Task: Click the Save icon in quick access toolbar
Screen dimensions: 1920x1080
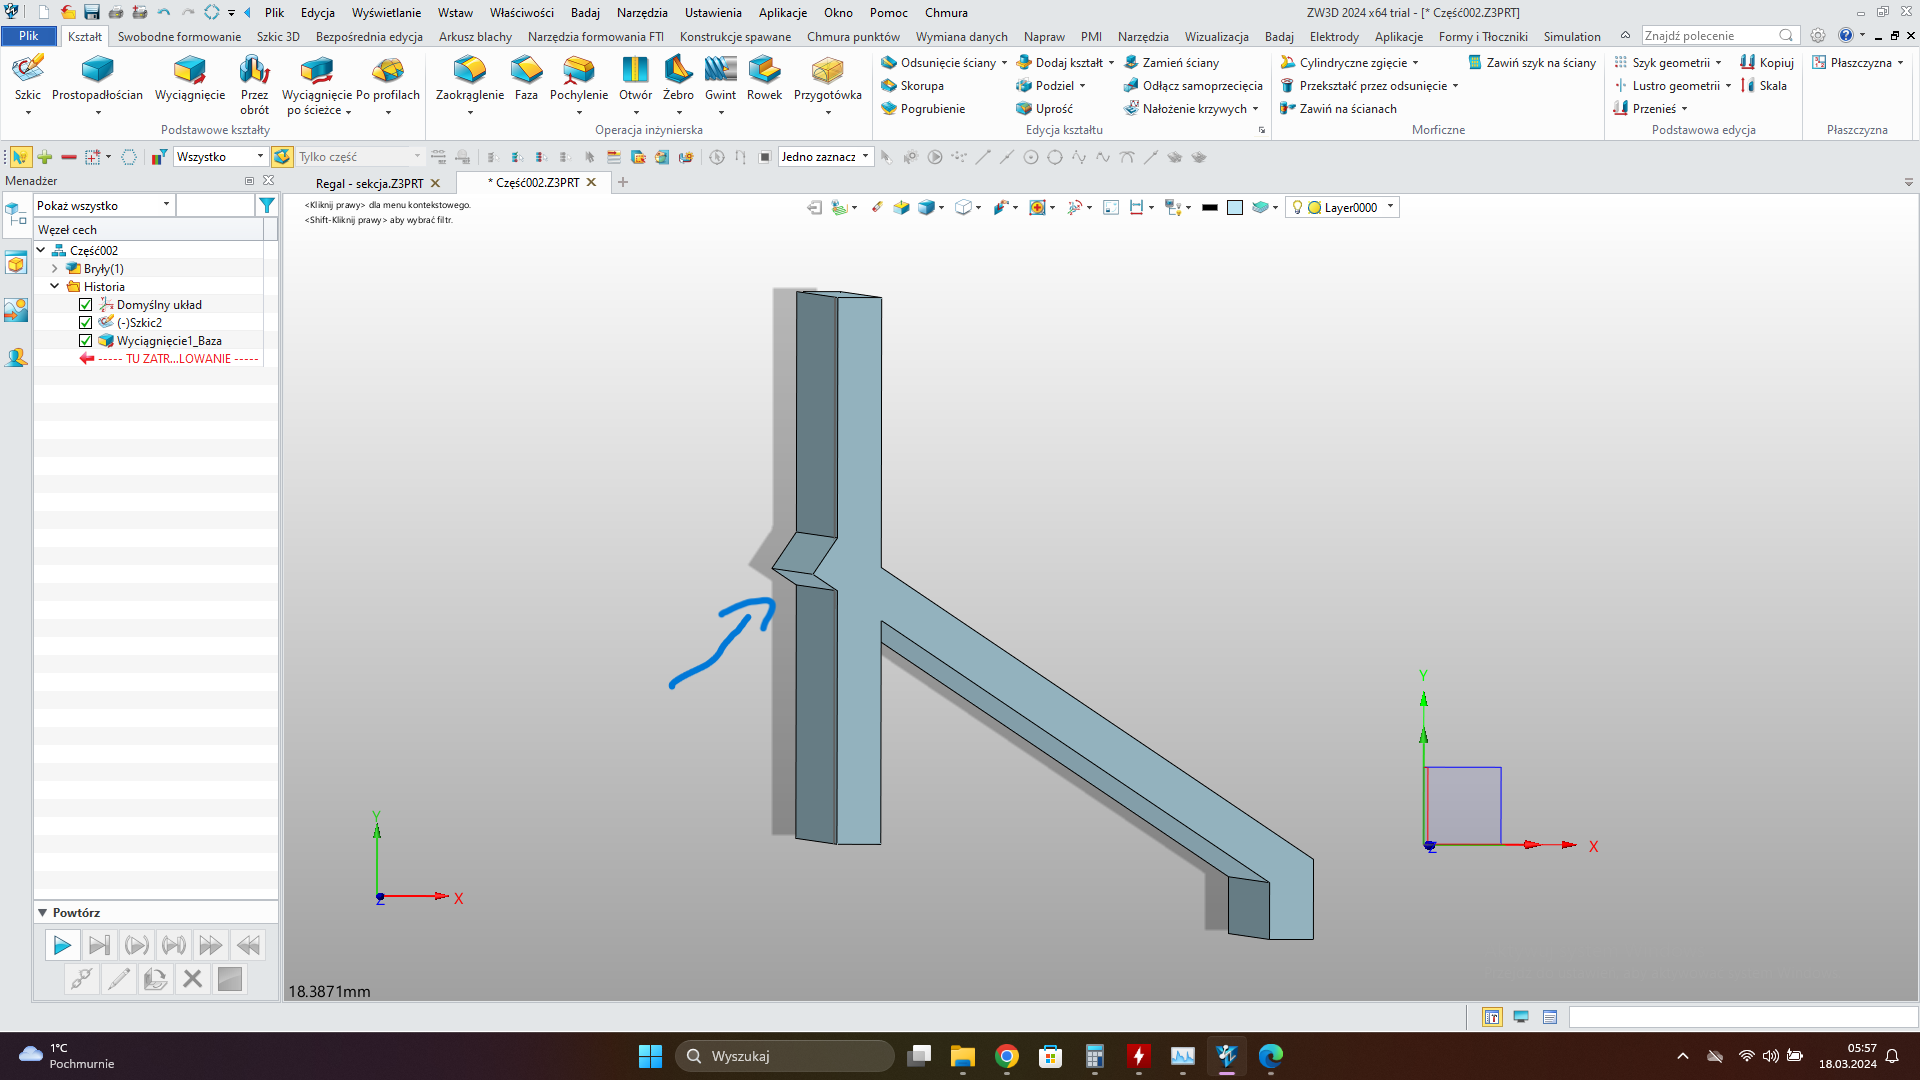Action: [x=91, y=12]
